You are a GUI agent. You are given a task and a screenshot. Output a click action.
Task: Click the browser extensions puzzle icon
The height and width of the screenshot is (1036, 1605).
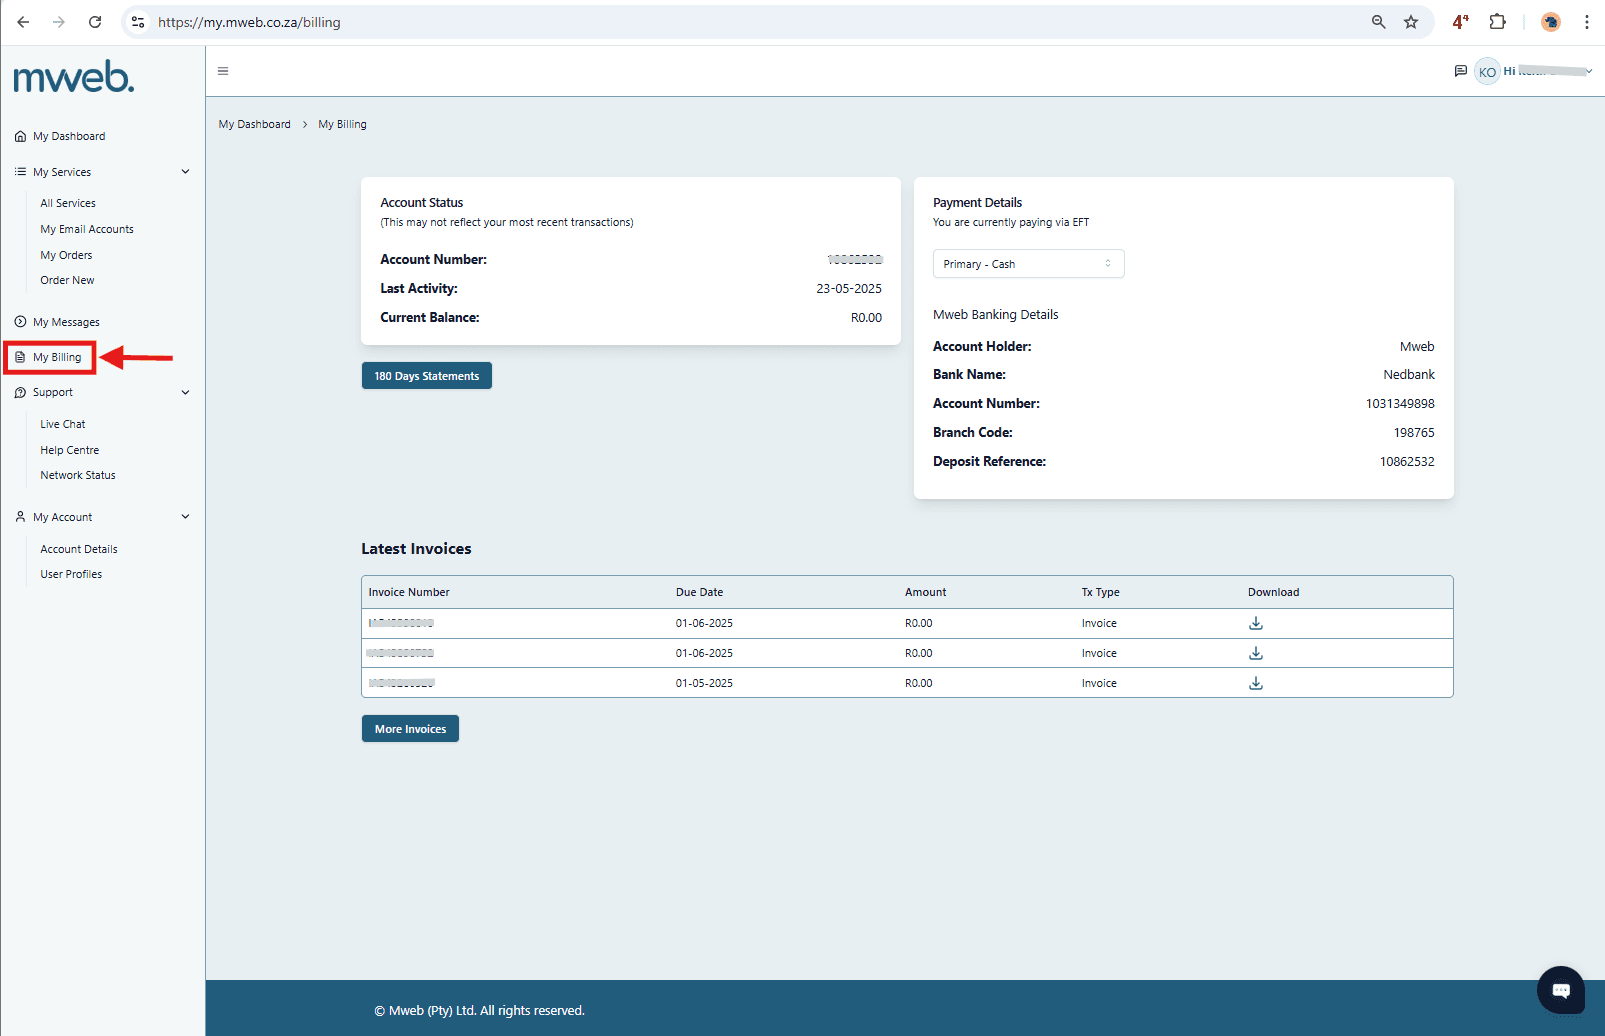(x=1497, y=21)
